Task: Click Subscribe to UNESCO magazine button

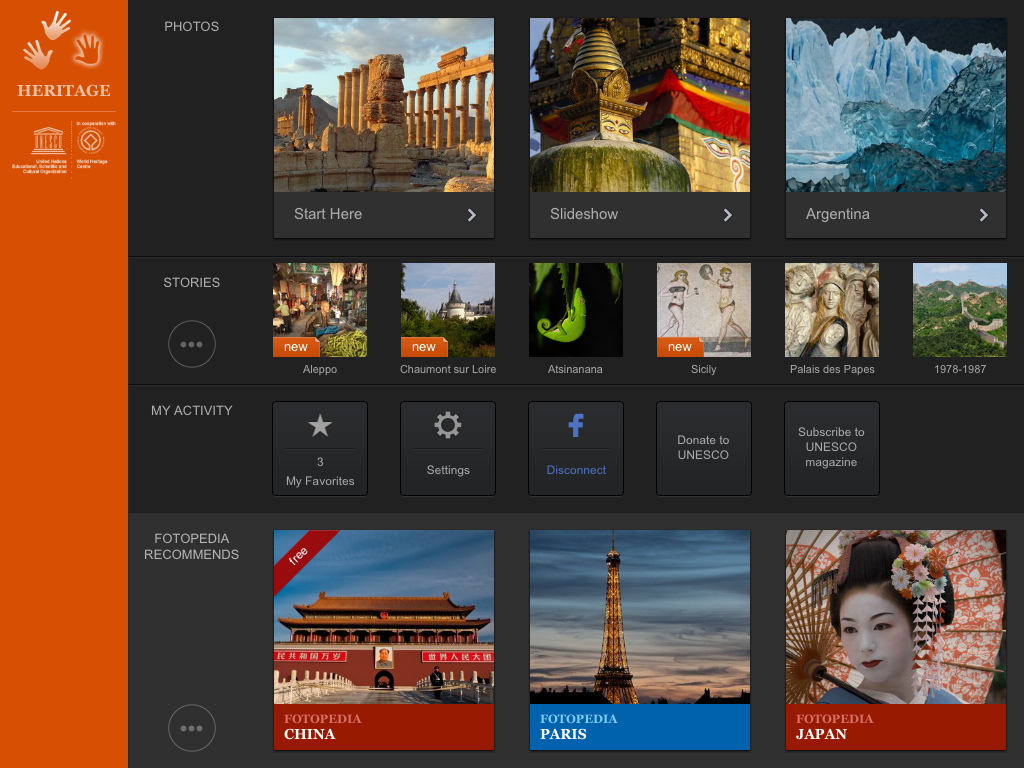Action: [832, 449]
